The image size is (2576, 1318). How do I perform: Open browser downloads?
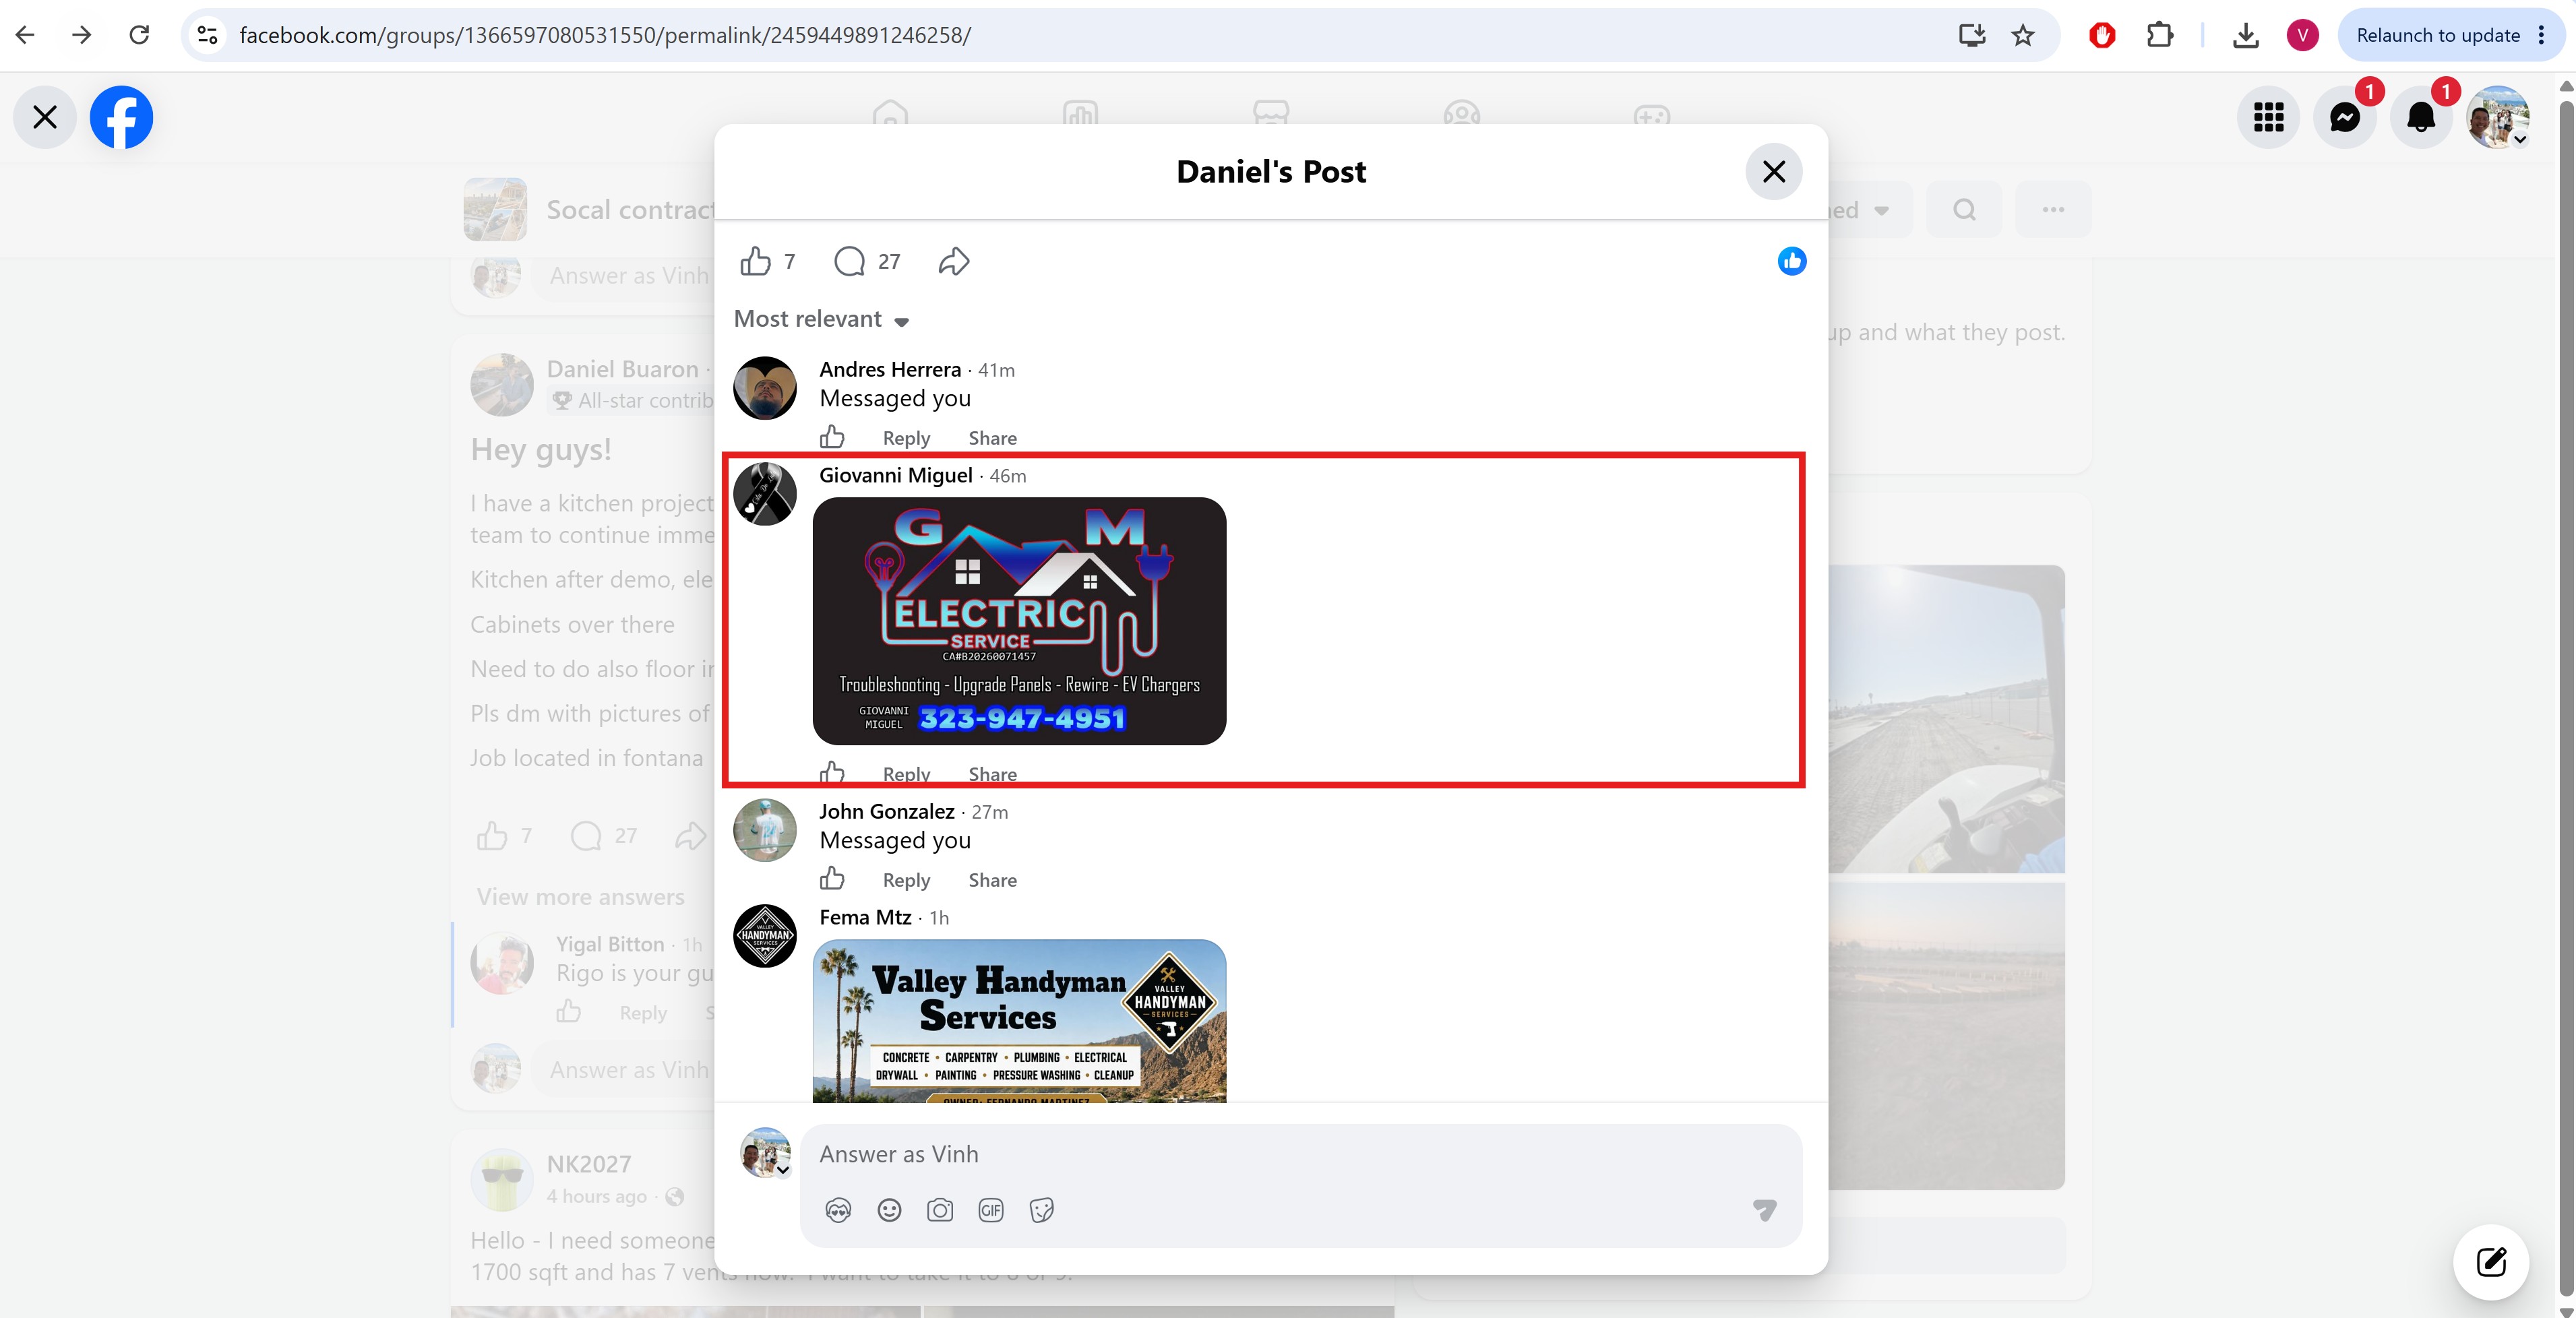tap(2246, 35)
